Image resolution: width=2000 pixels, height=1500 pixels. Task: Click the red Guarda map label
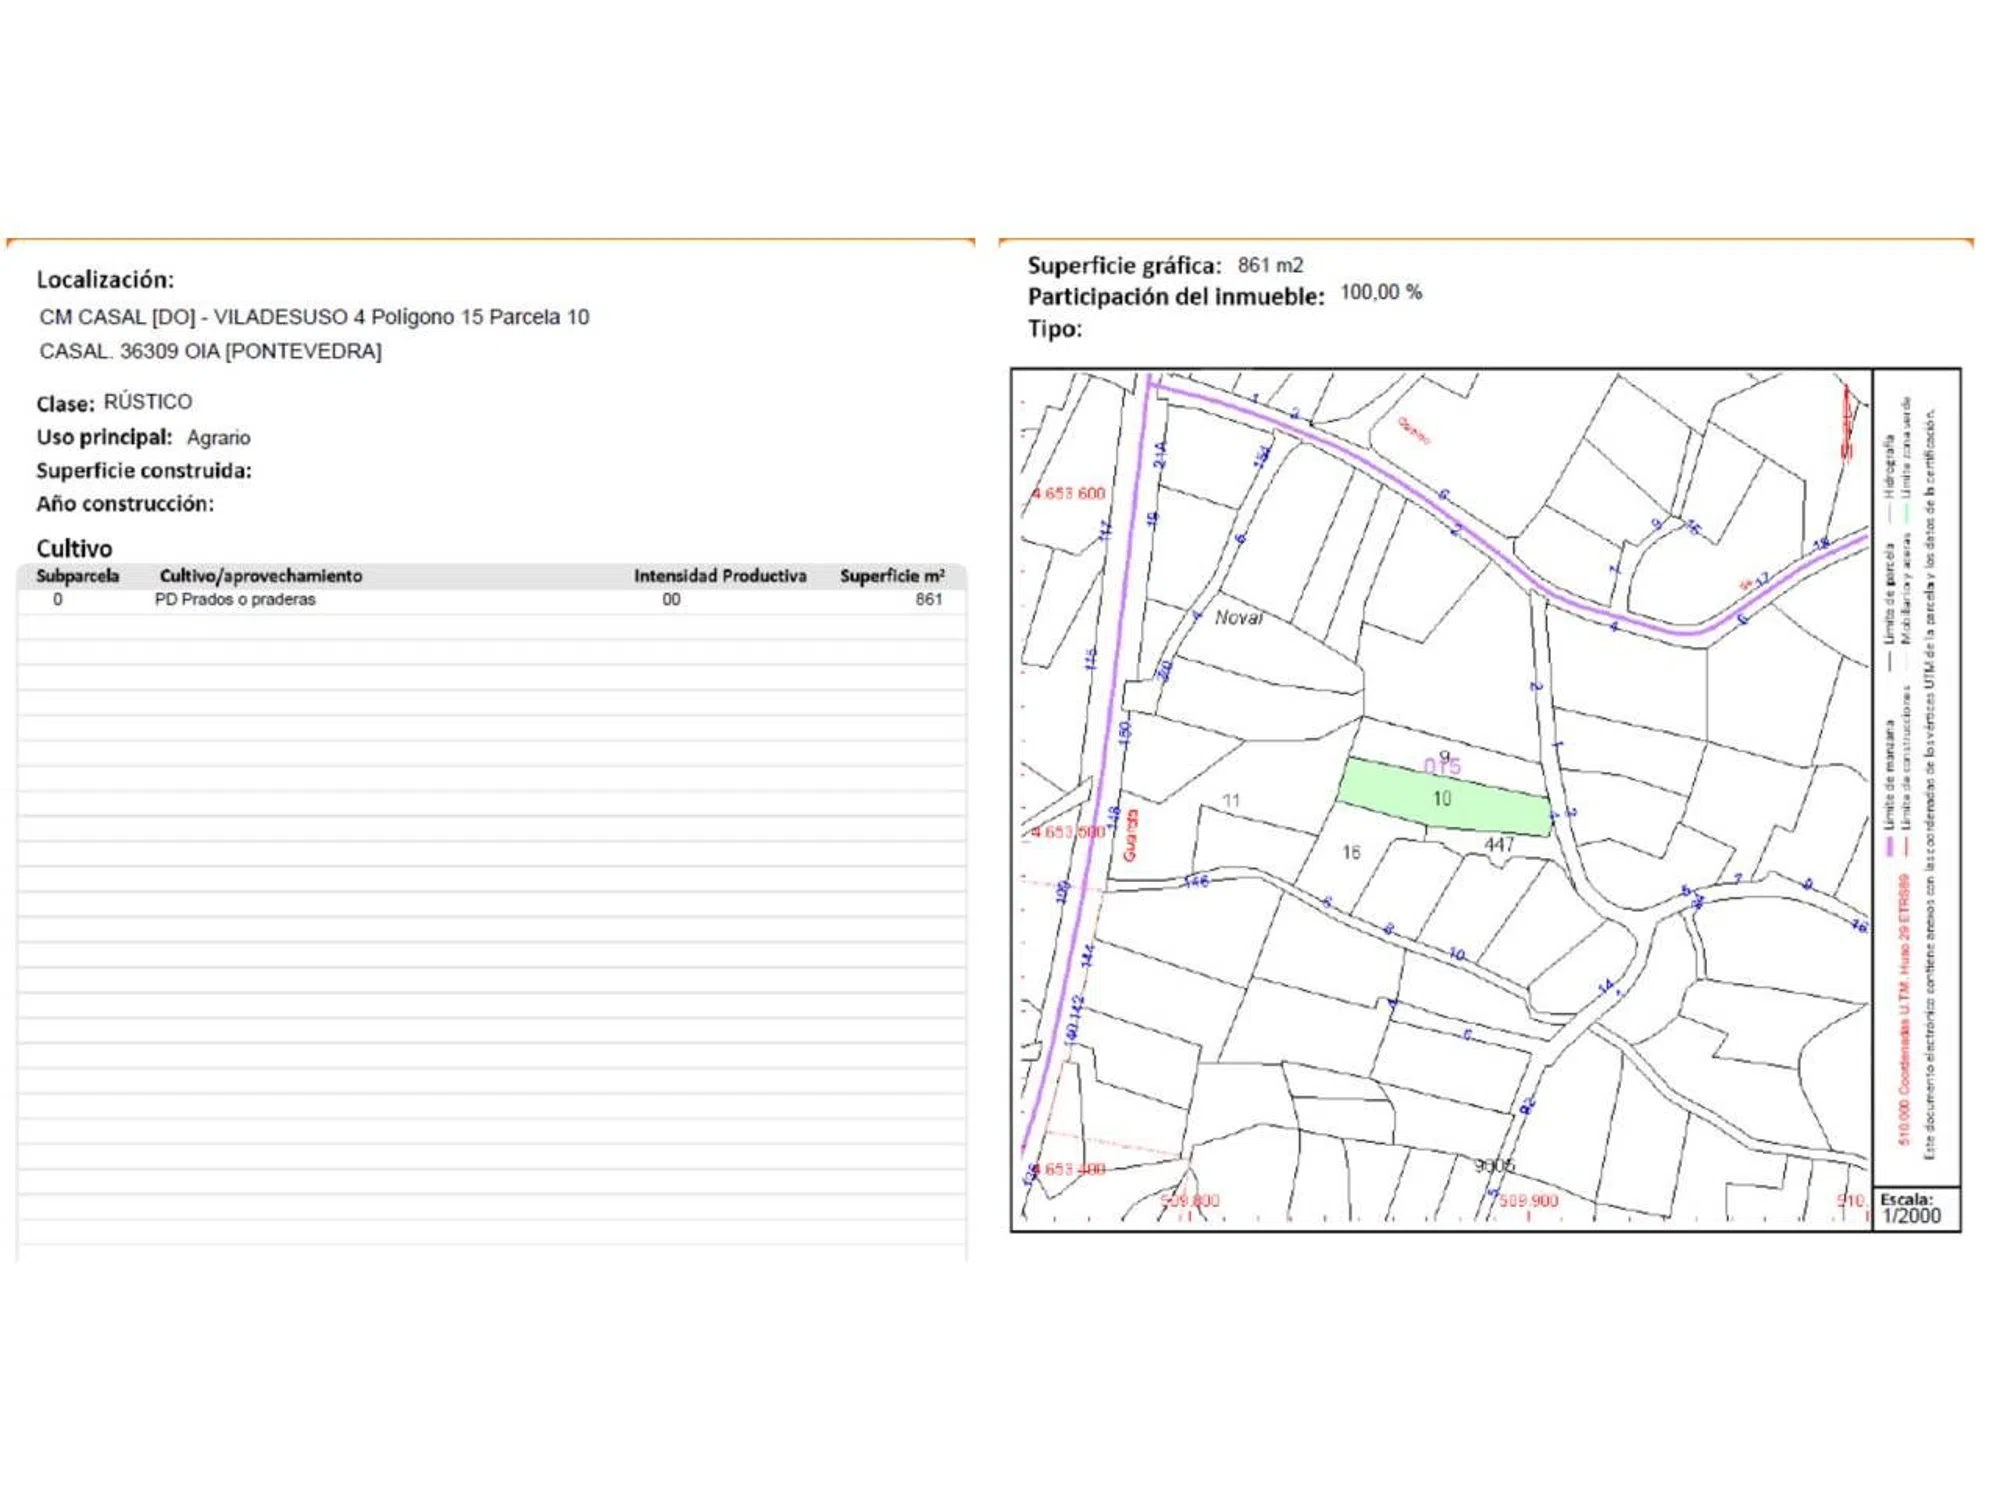click(x=1131, y=835)
